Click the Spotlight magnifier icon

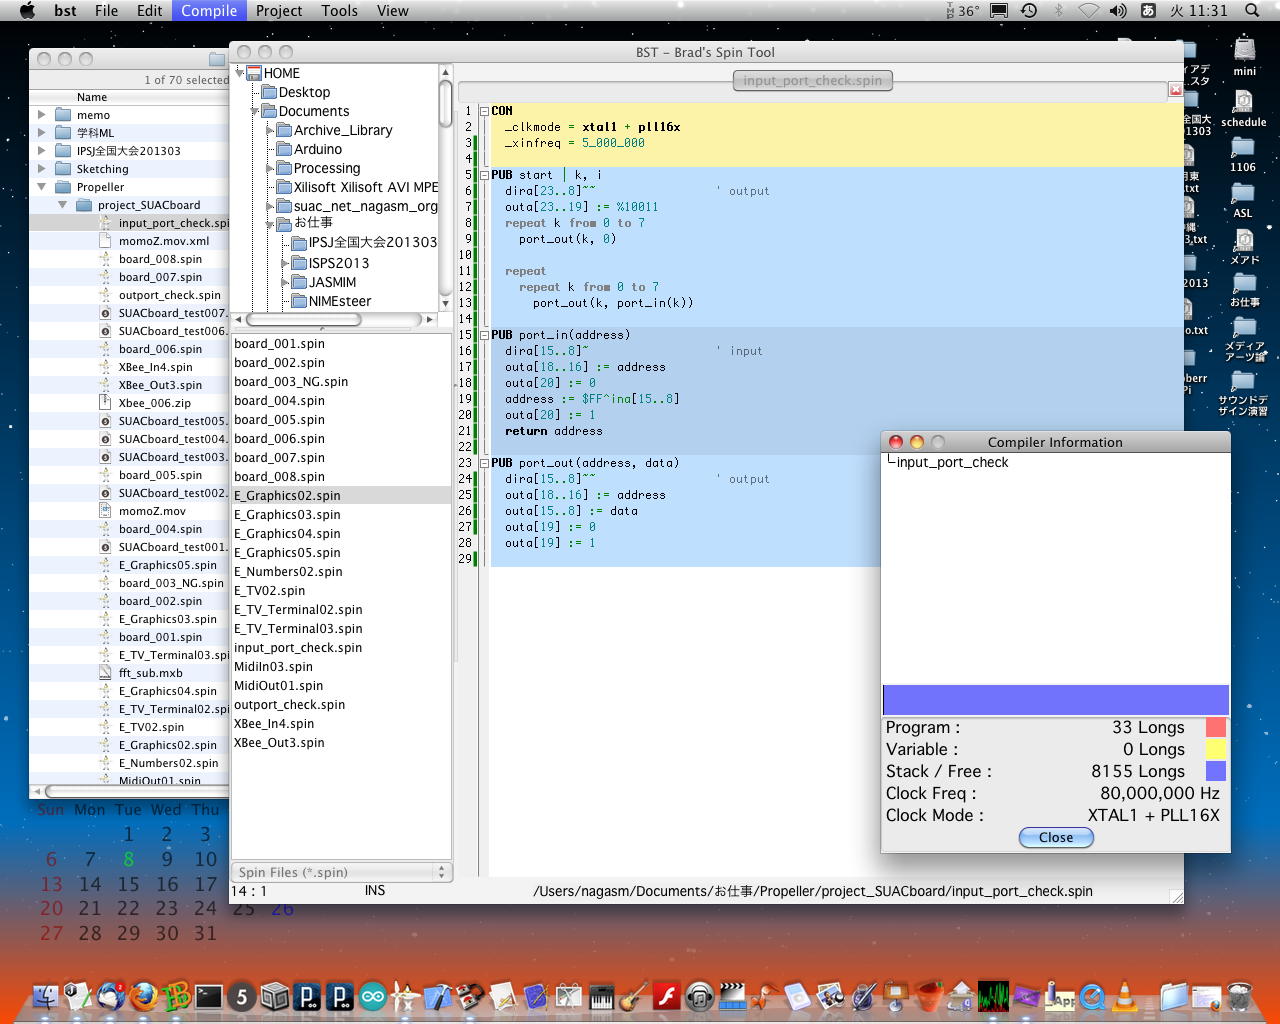[x=1252, y=11]
